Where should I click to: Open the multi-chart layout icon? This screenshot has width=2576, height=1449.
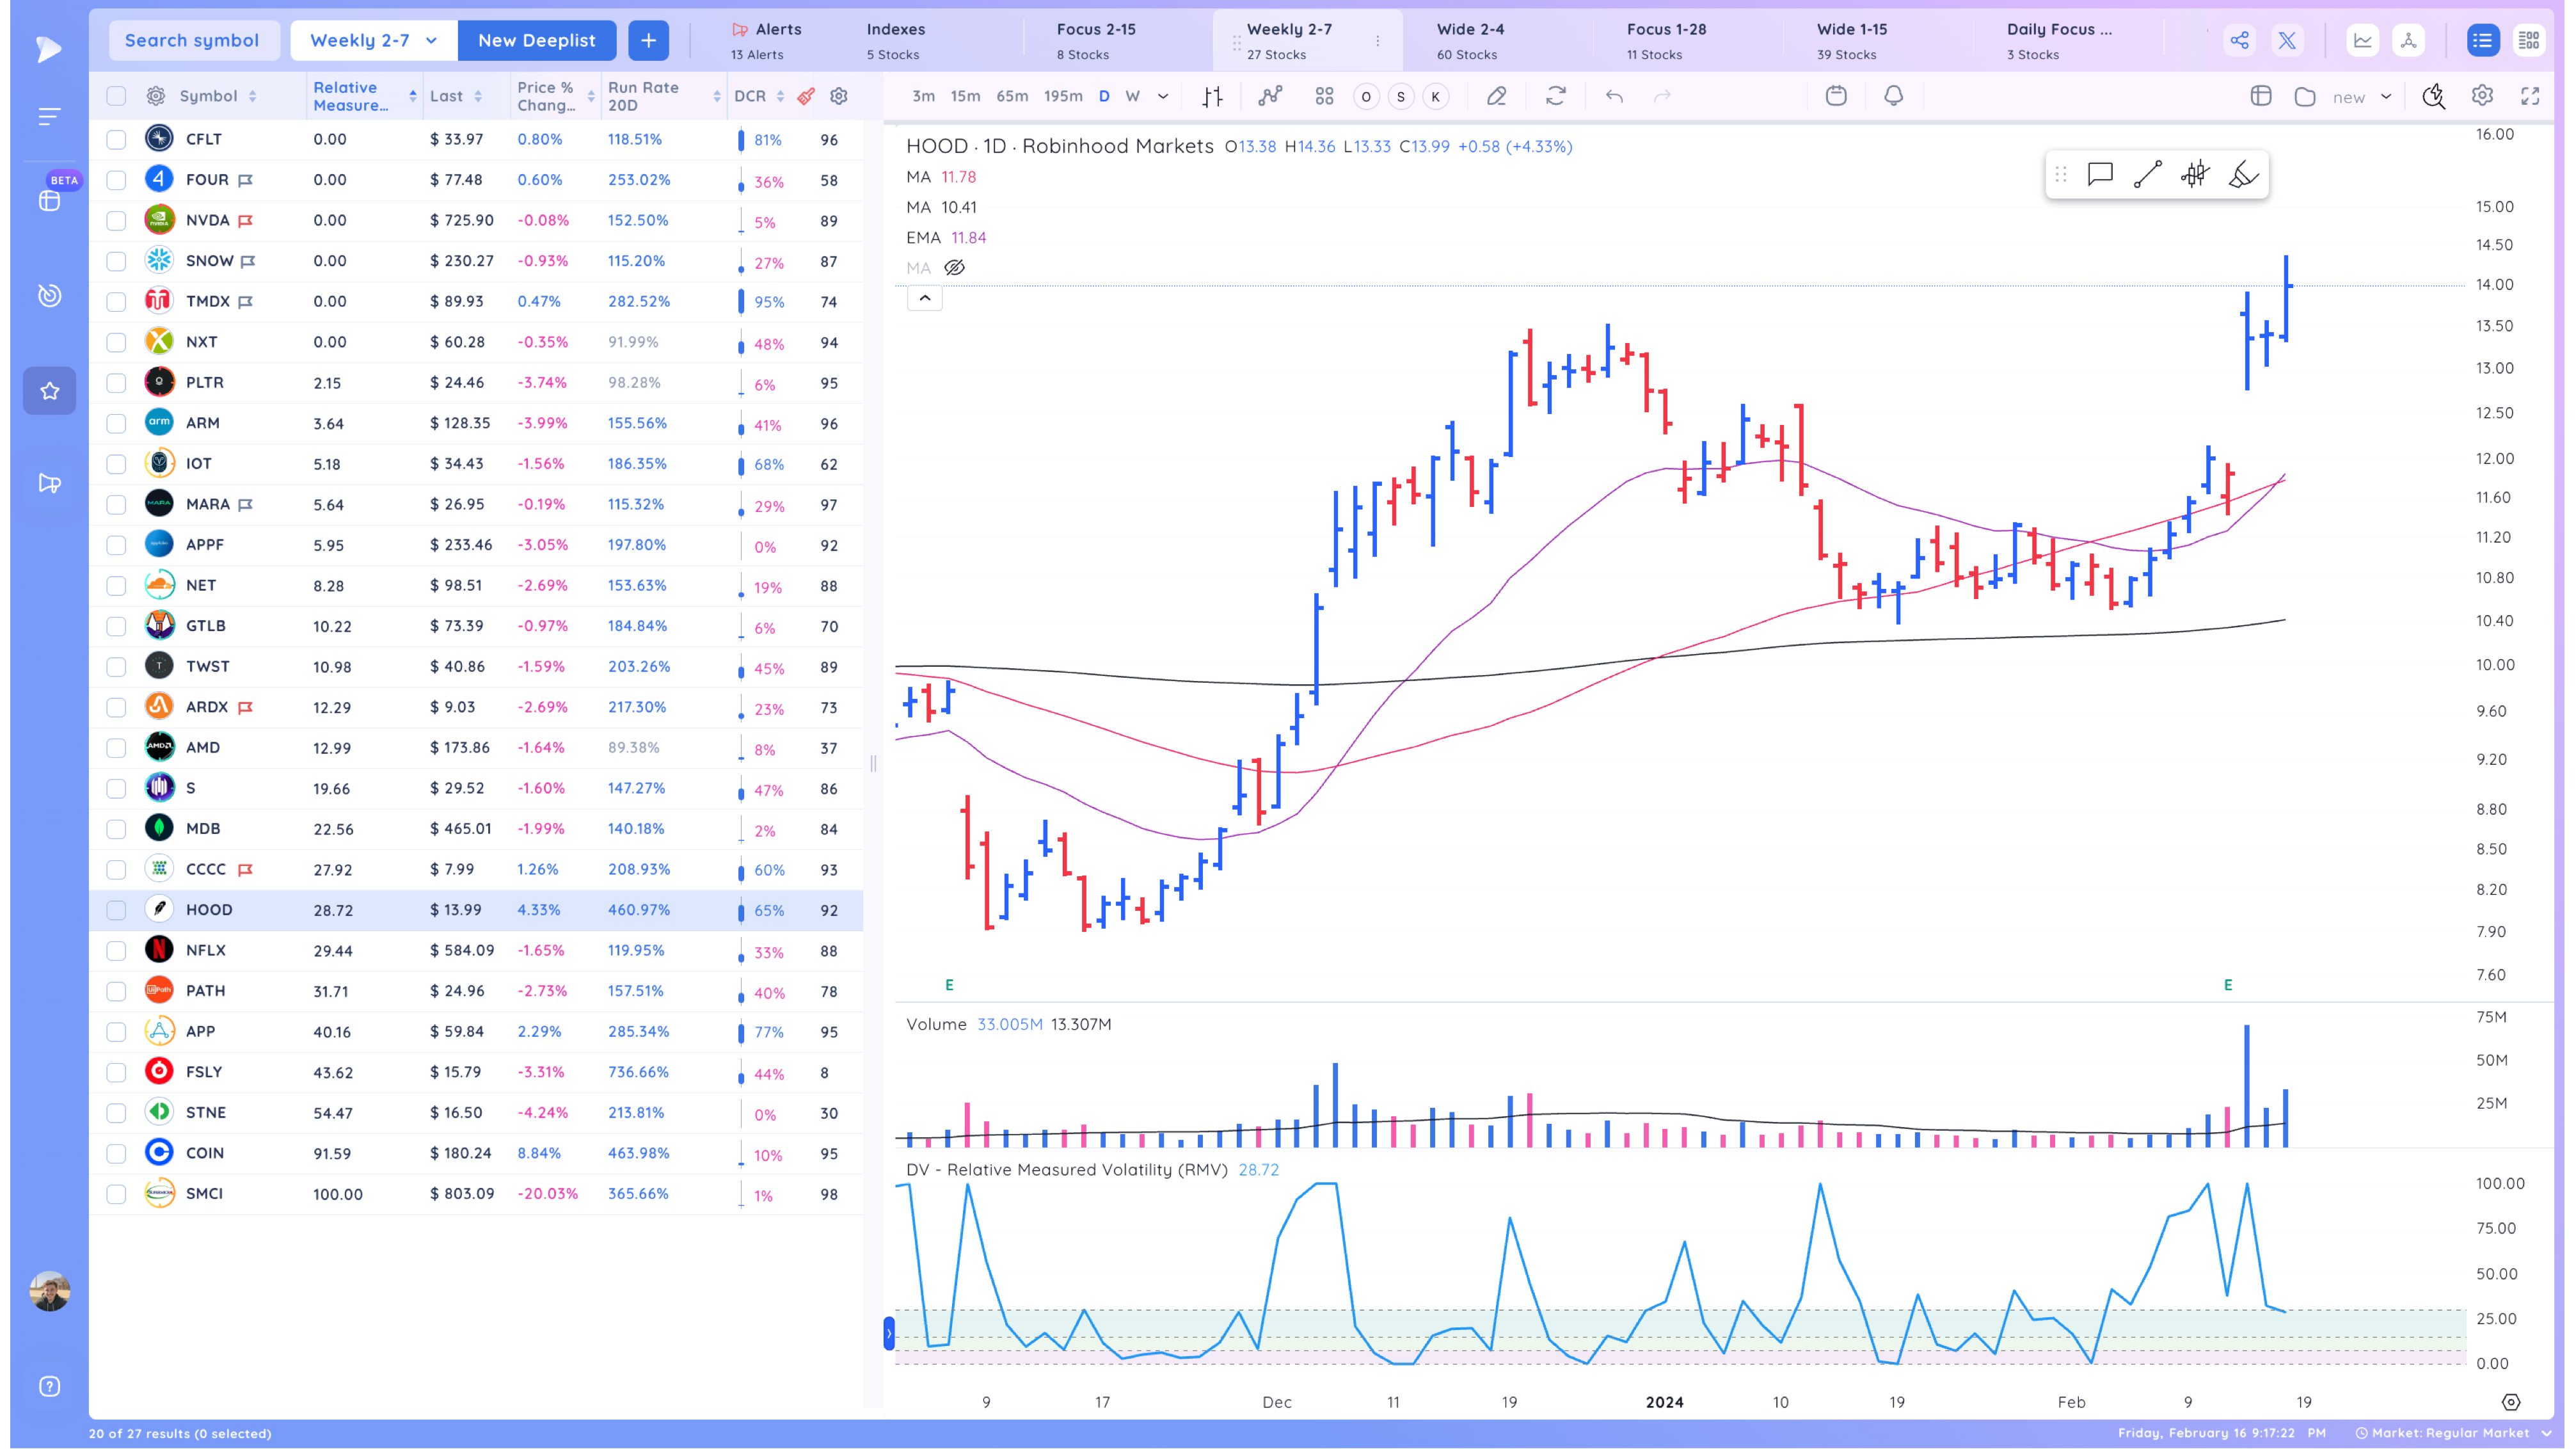[1324, 96]
